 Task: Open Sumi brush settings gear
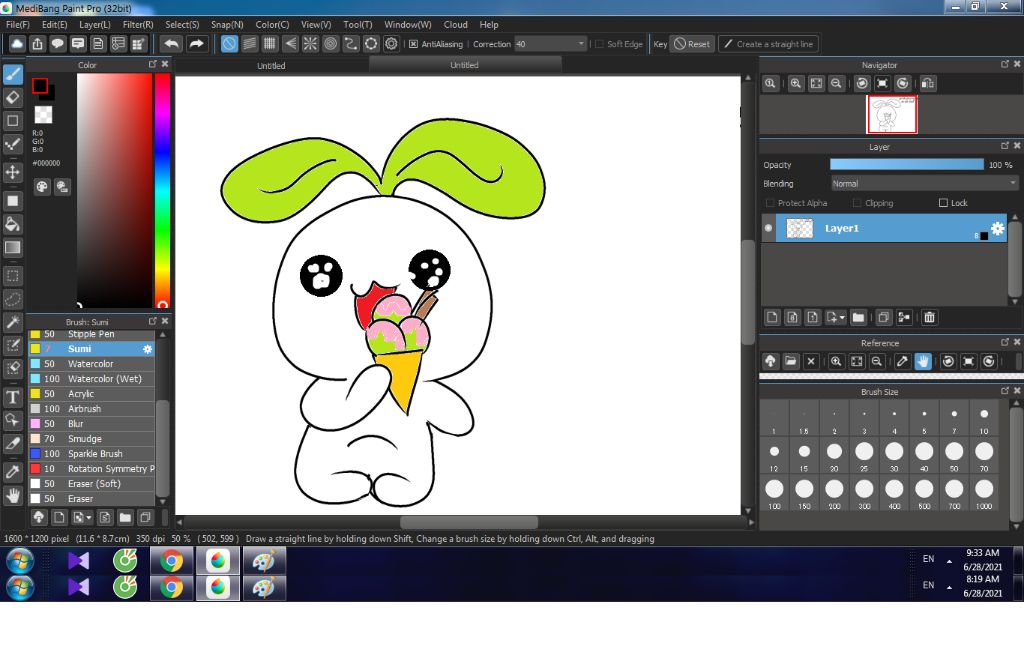(148, 349)
